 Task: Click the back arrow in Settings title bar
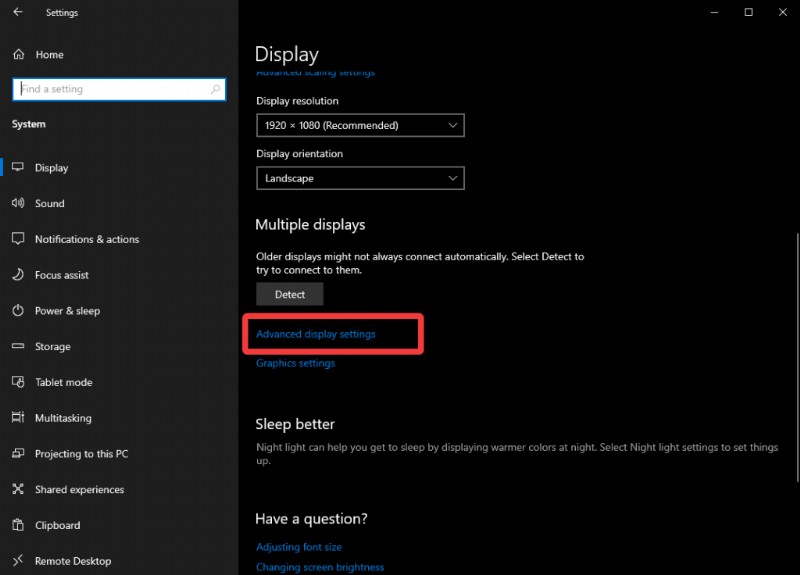coord(18,12)
